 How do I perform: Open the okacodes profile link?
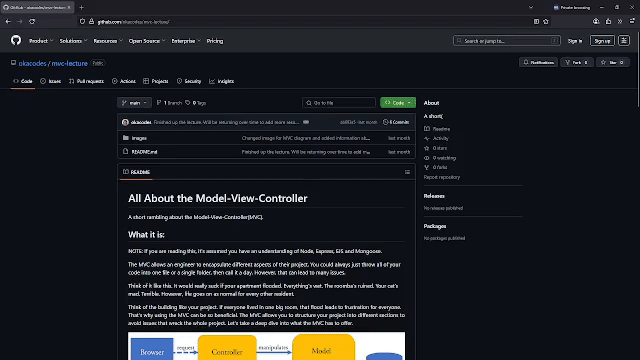[x=32, y=63]
